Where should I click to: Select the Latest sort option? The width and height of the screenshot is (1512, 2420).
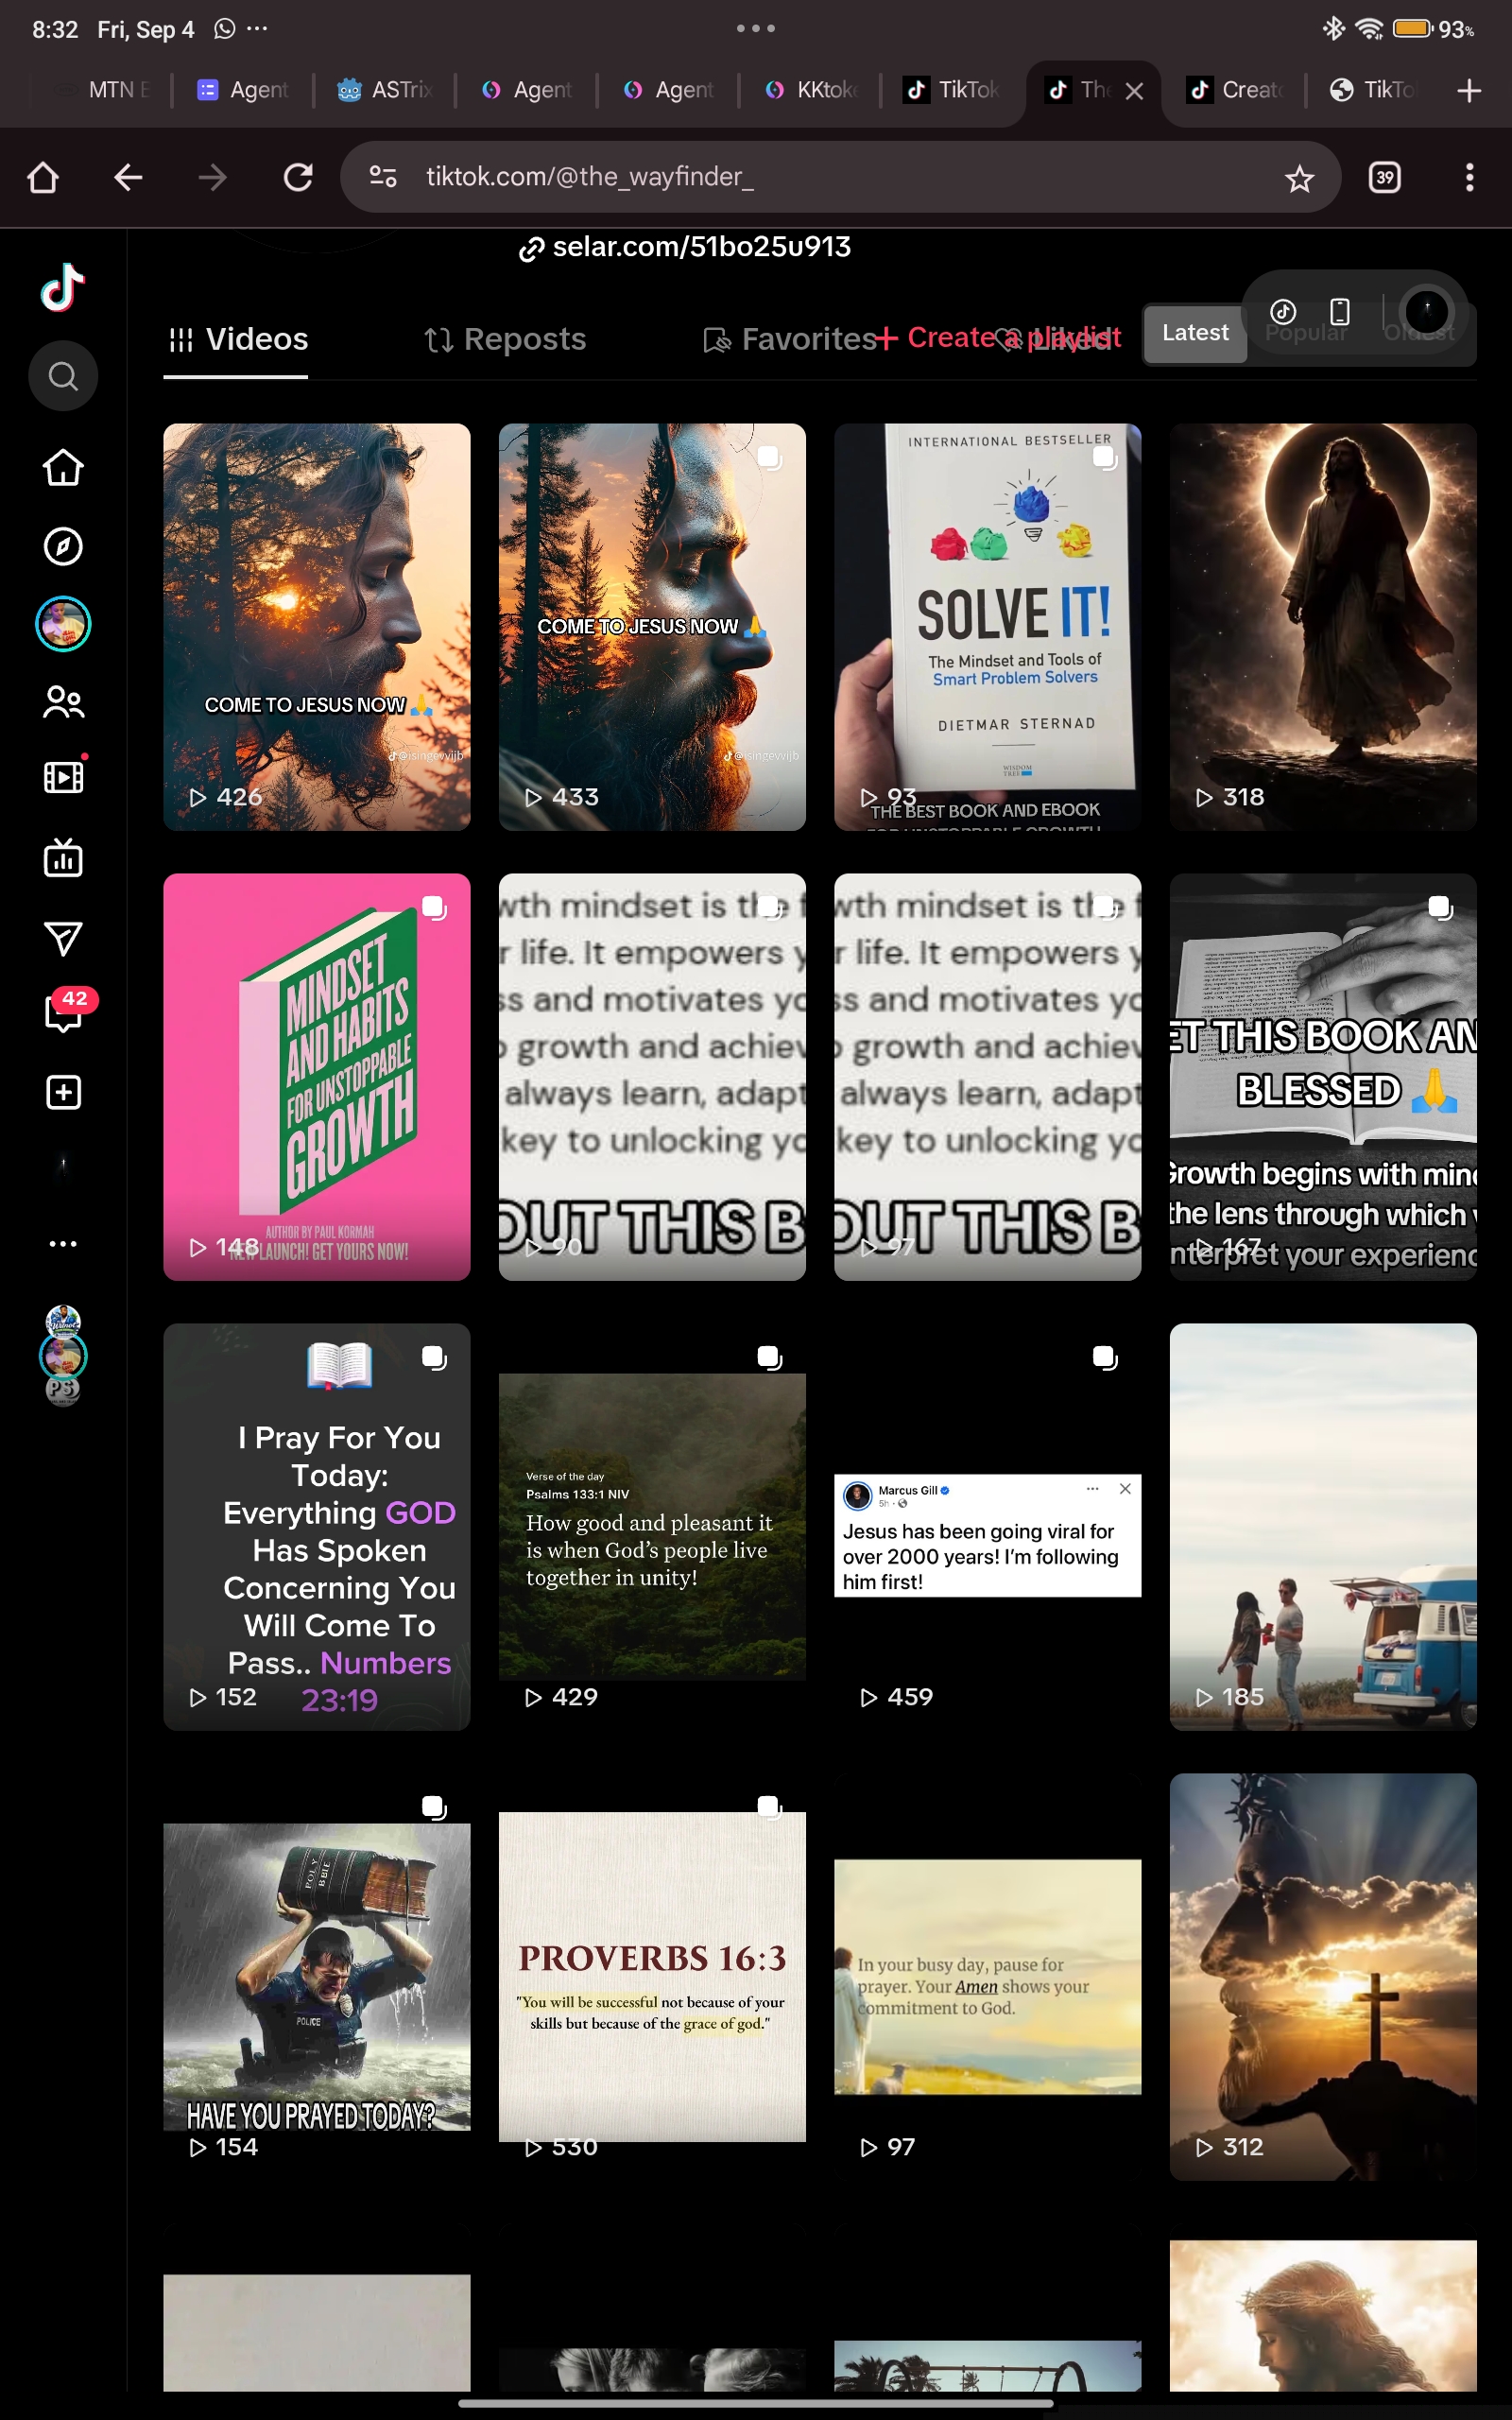pos(1195,333)
